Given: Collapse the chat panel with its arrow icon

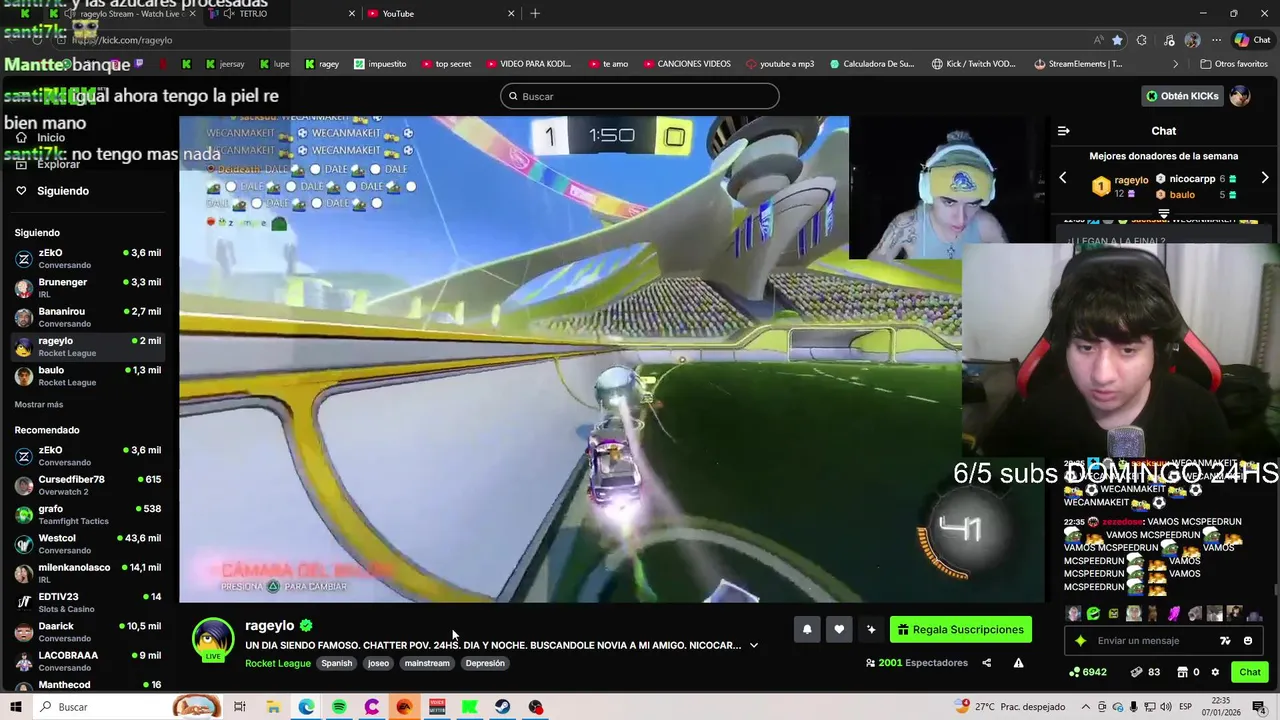Looking at the screenshot, I should (1064, 131).
